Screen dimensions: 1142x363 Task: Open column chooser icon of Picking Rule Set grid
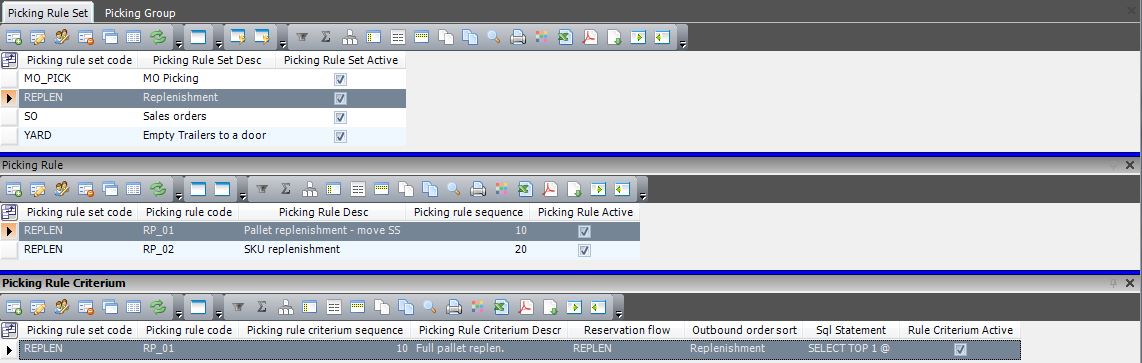pyautogui.click(x=9, y=60)
